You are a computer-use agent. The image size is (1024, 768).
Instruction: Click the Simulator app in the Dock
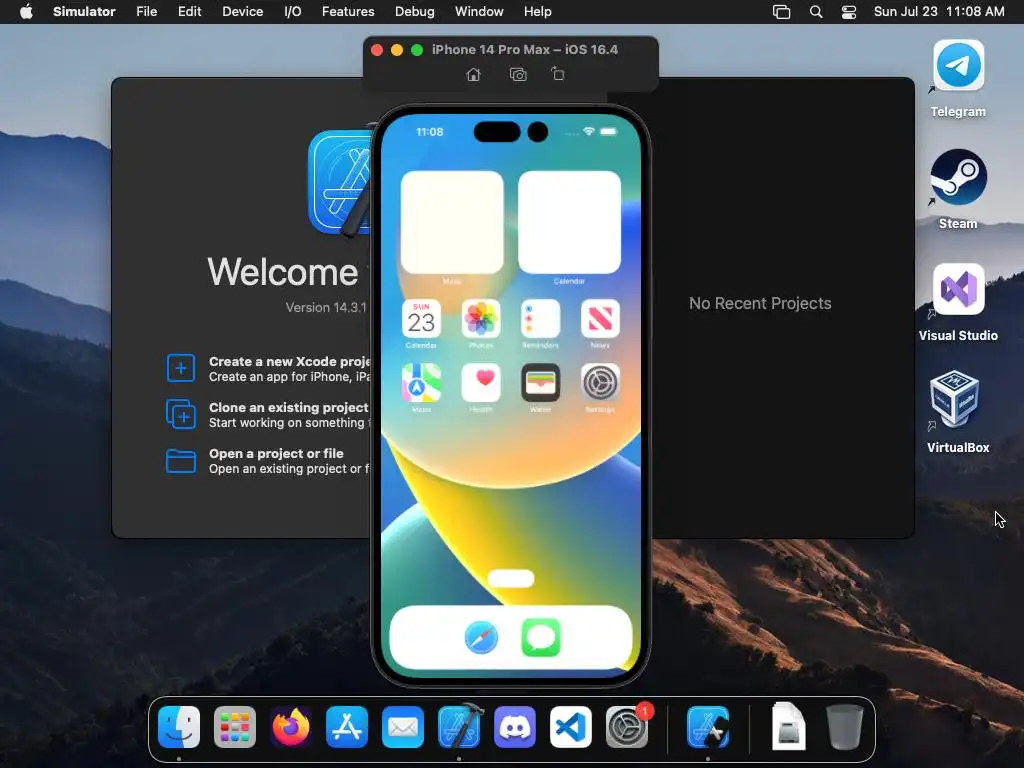(708, 727)
